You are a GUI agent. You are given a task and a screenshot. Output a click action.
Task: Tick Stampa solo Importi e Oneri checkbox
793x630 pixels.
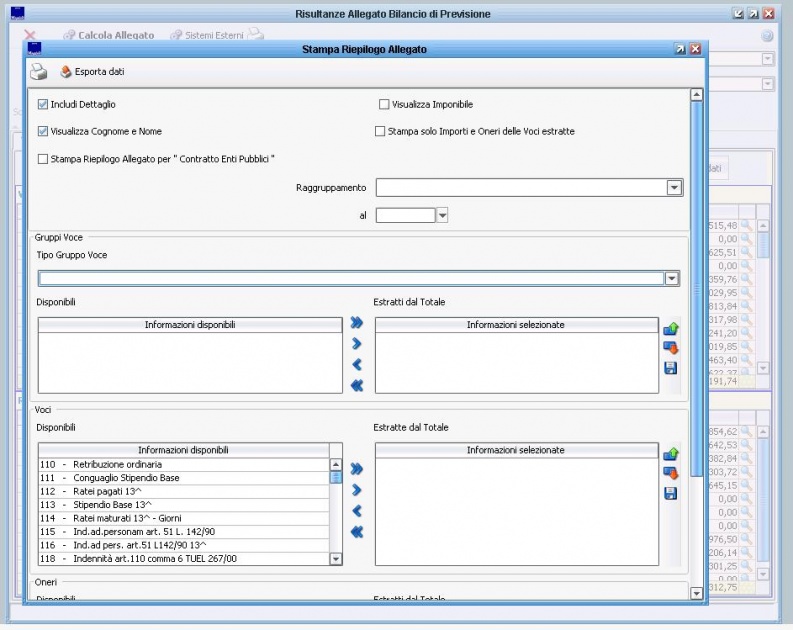tap(380, 131)
